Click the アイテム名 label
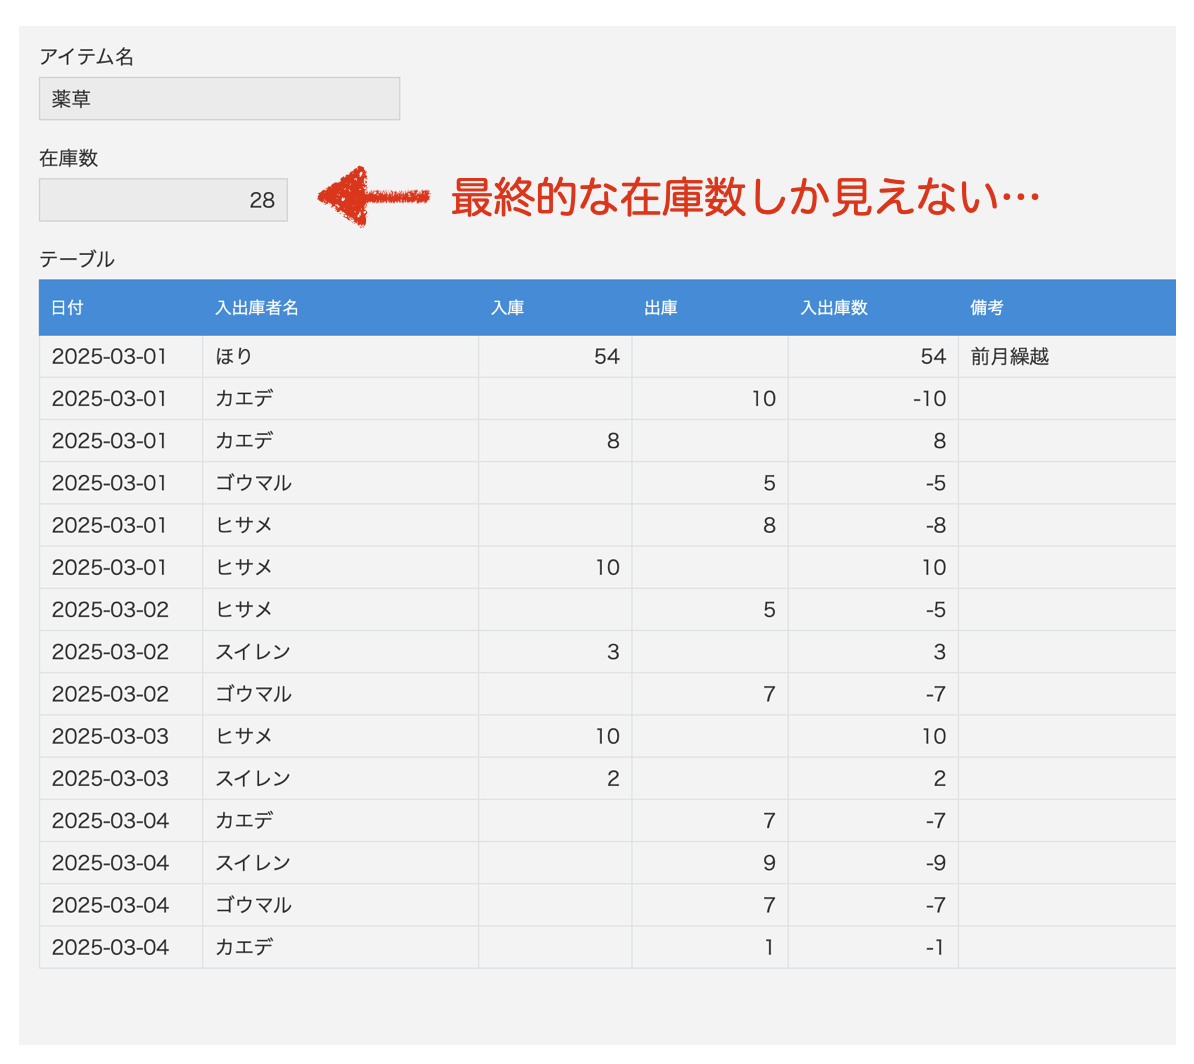Image resolution: width=1194 pixels, height=1064 pixels. 87,57
